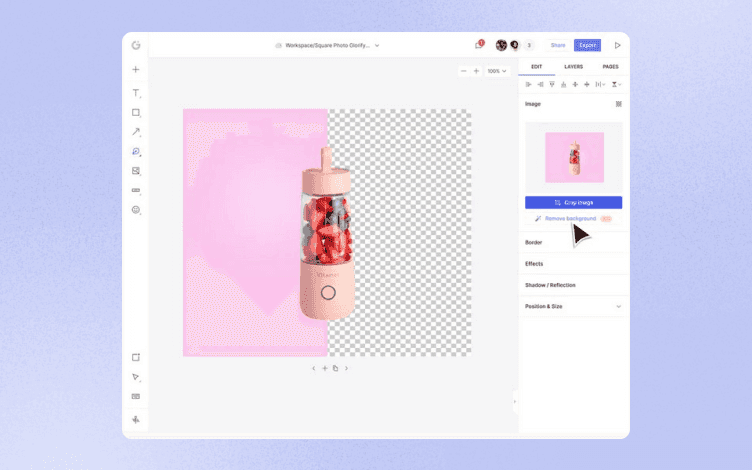Click the Glorify logo icon
Viewport: 752px width, 470px height.
(x=136, y=45)
